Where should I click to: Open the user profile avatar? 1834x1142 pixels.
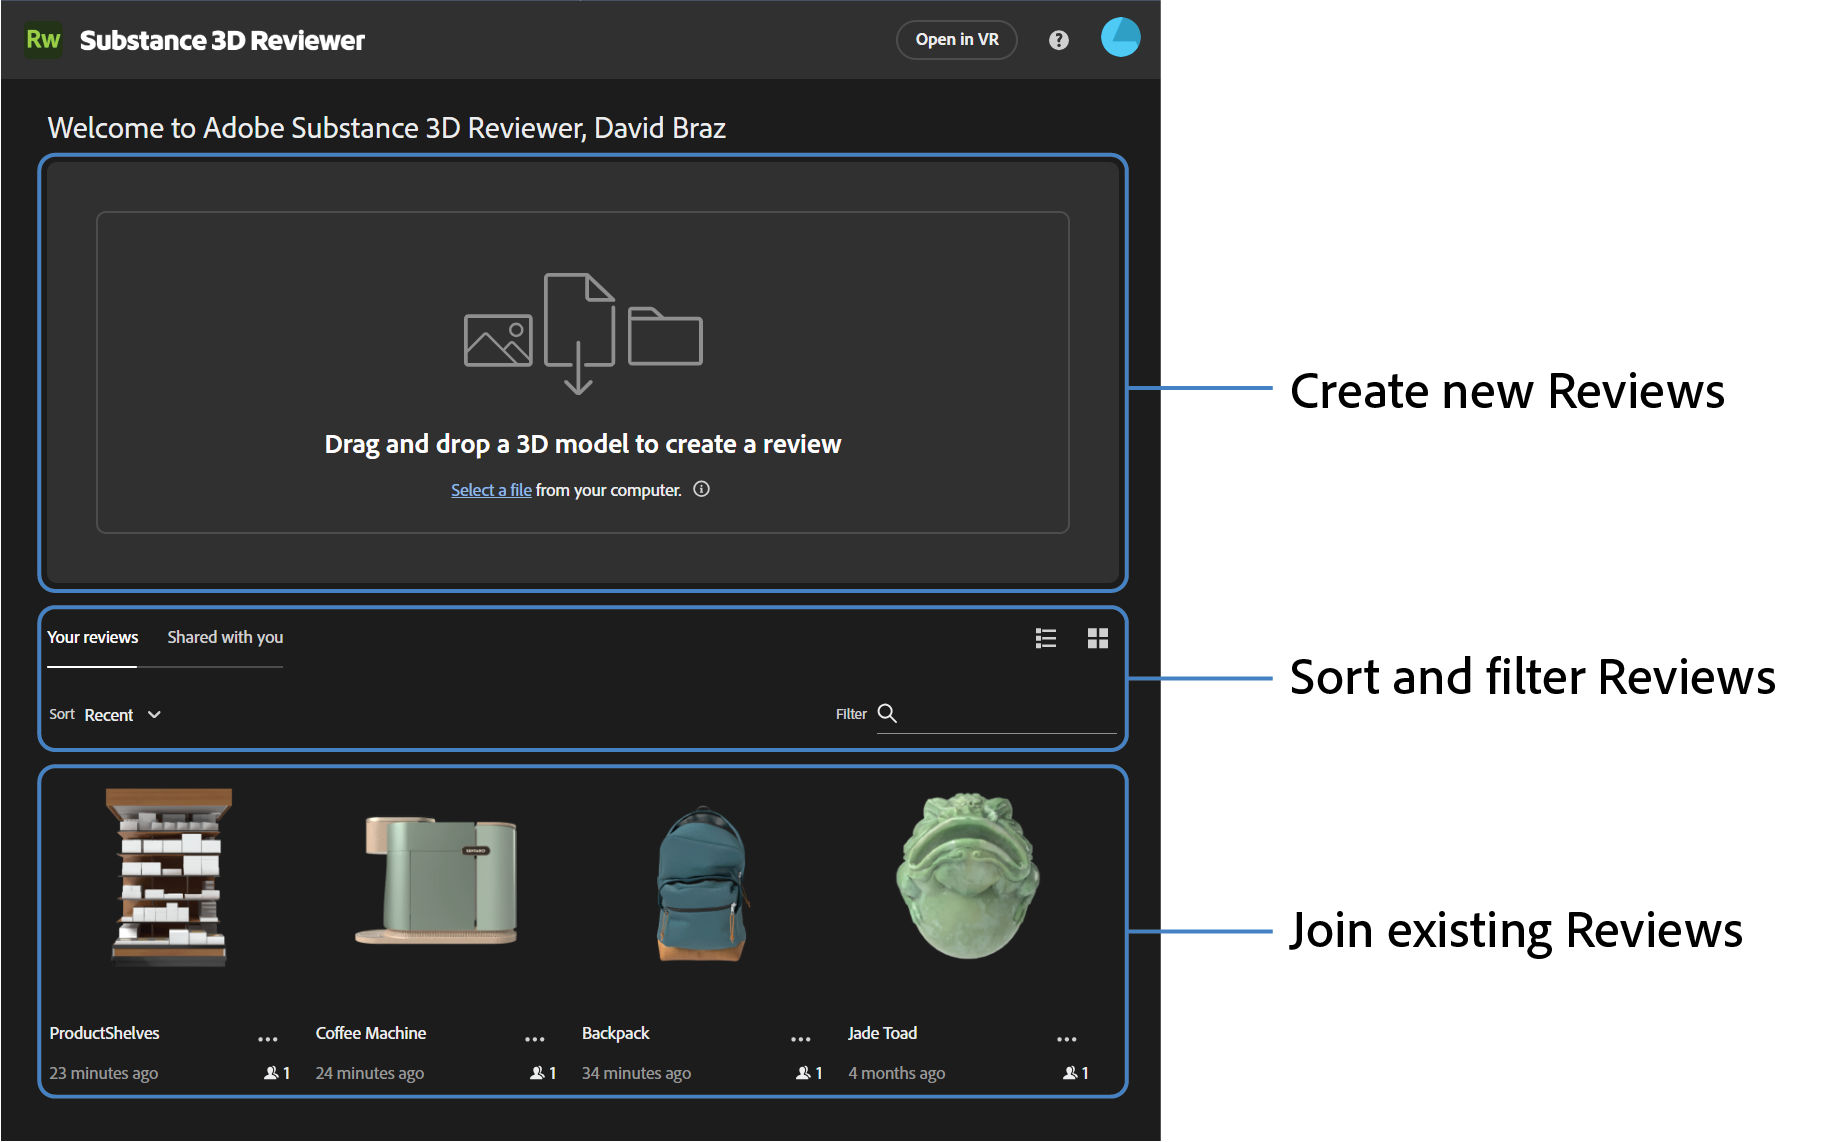tap(1120, 38)
